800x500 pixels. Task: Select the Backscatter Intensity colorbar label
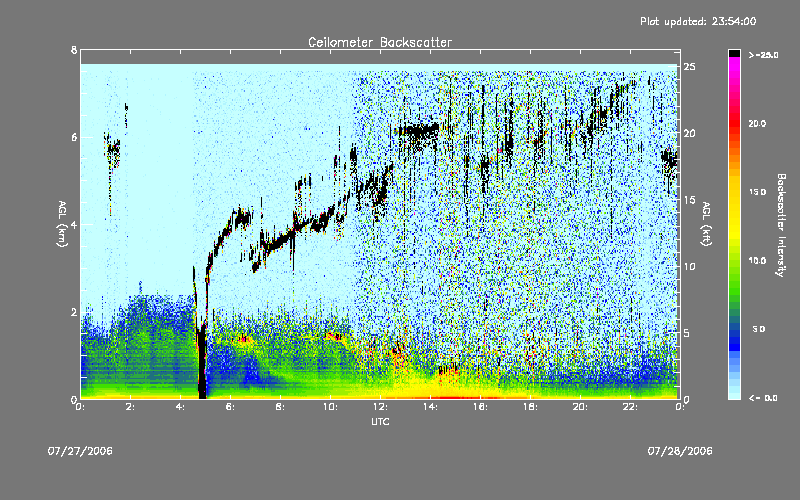781,225
